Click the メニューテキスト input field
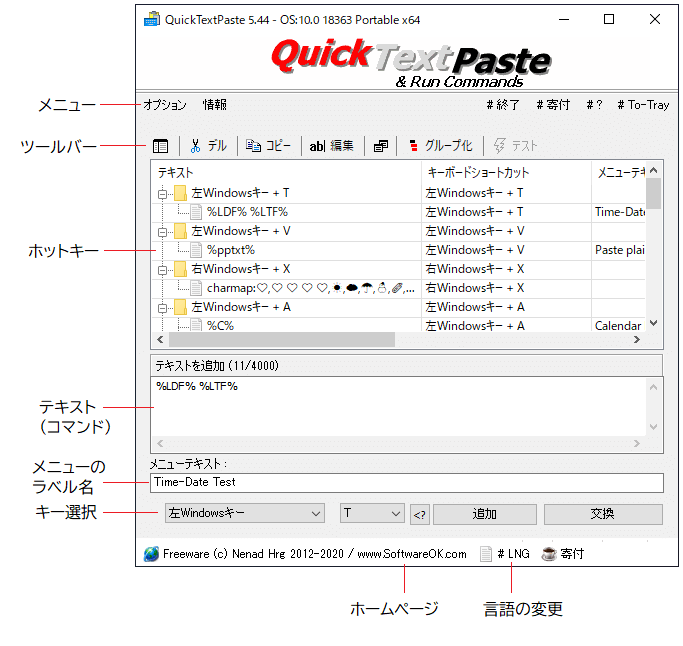The image size is (683, 646). click(x=407, y=483)
